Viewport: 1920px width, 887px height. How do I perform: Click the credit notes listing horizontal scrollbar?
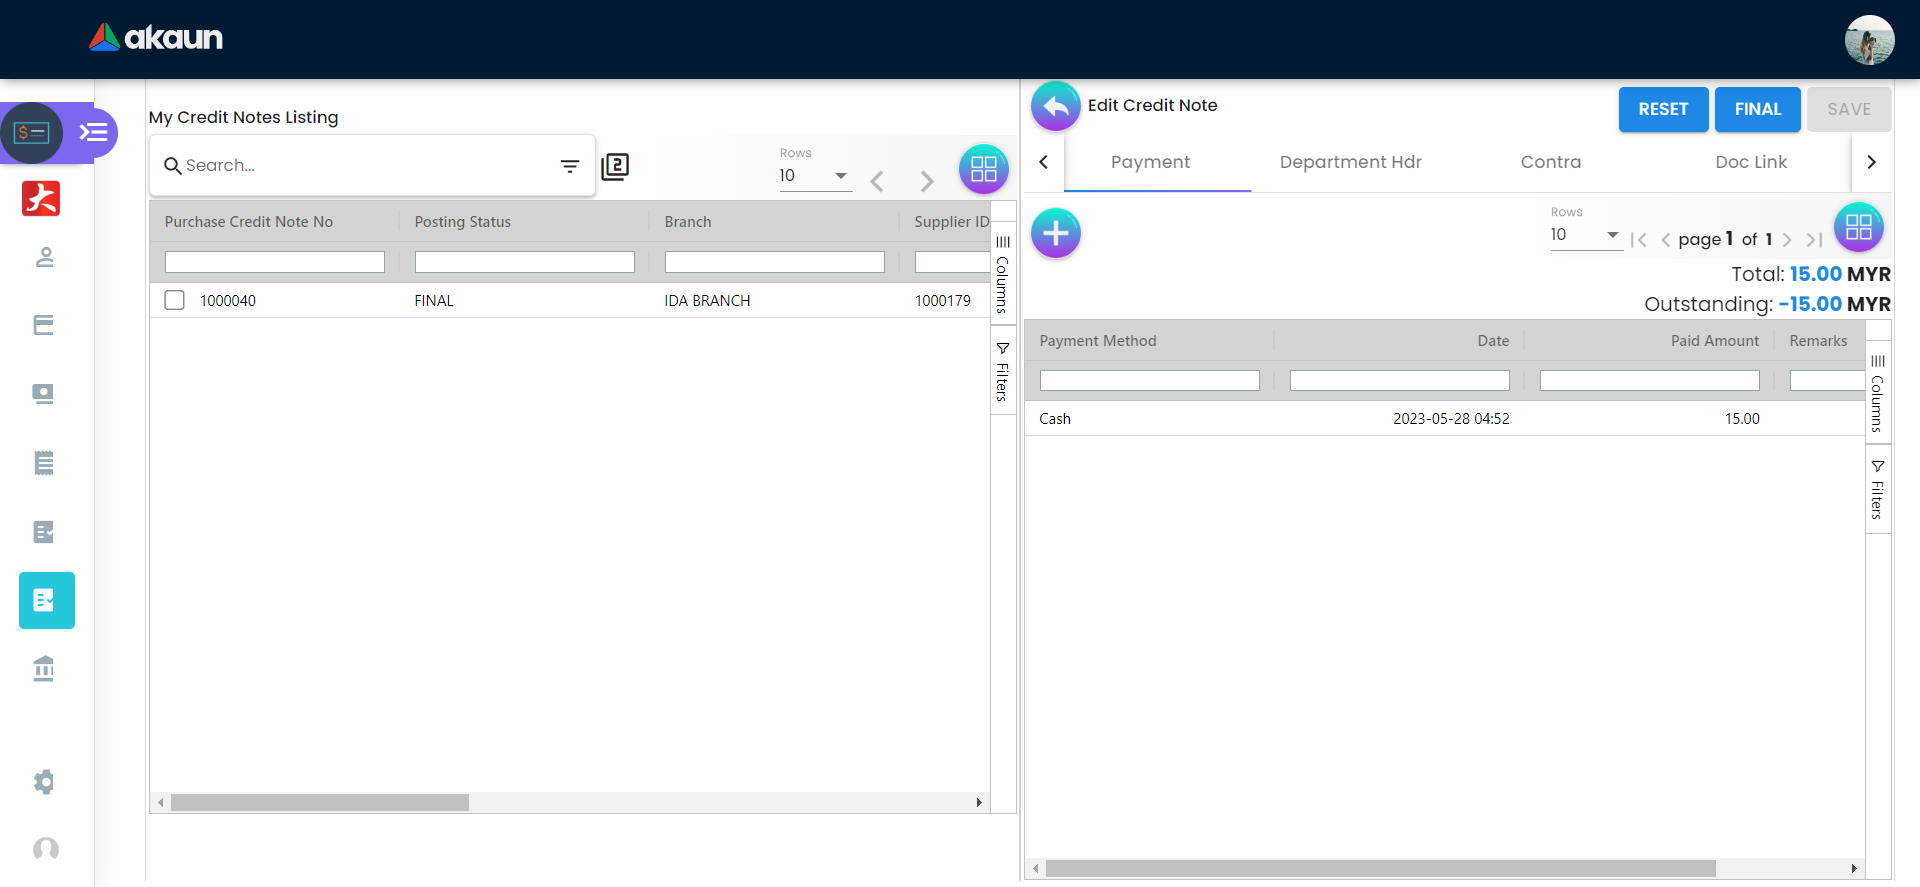coord(320,802)
